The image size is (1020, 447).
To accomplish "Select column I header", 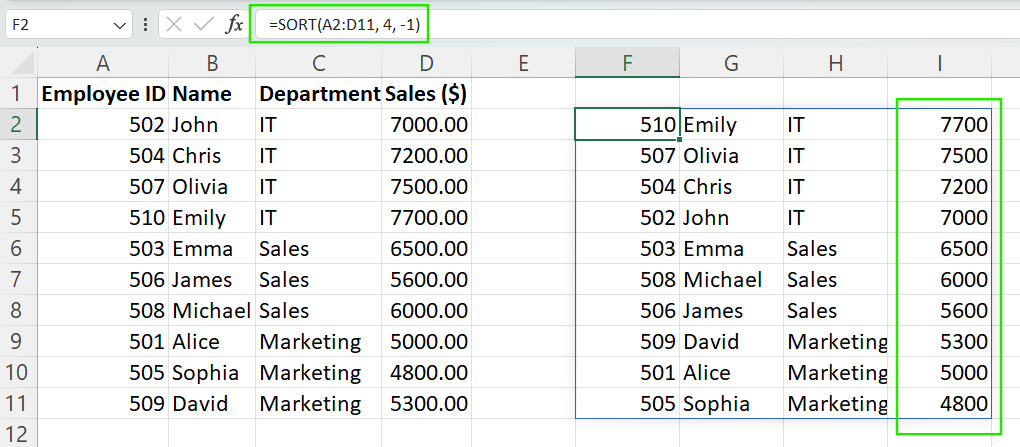I will click(x=940, y=63).
